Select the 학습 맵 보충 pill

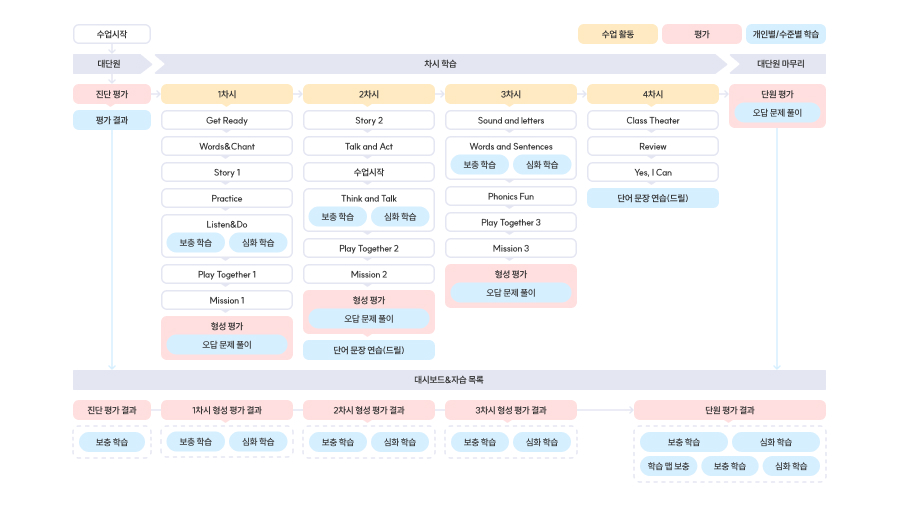(x=668, y=466)
